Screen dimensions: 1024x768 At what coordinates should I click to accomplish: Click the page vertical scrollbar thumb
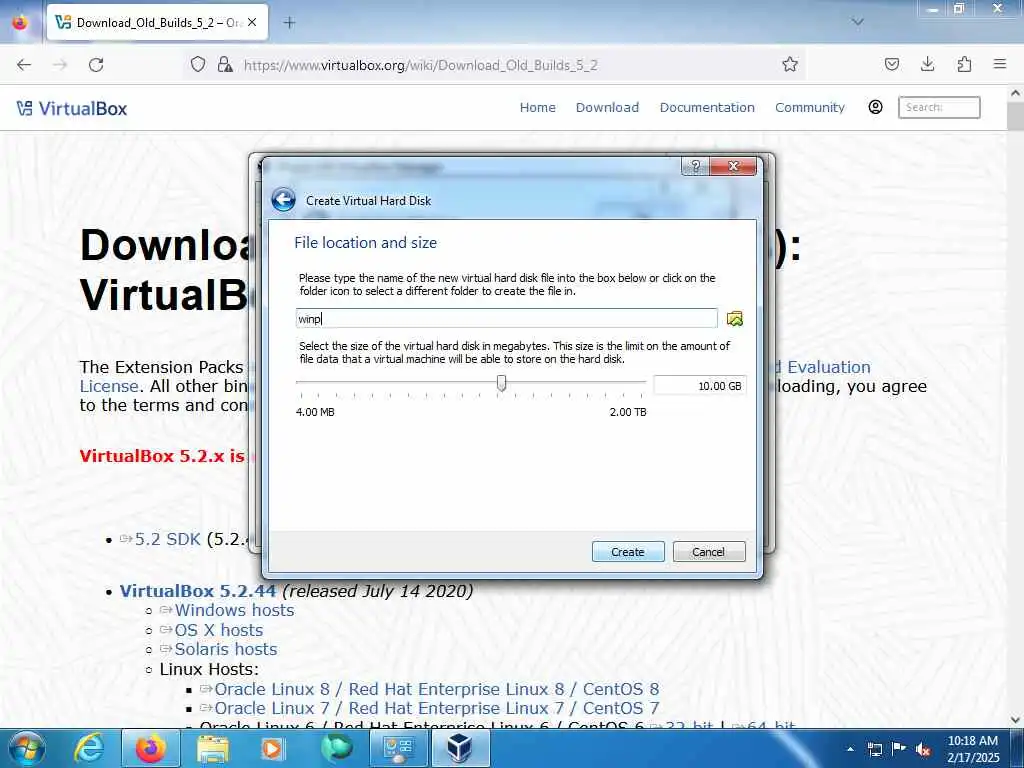[x=1016, y=116]
